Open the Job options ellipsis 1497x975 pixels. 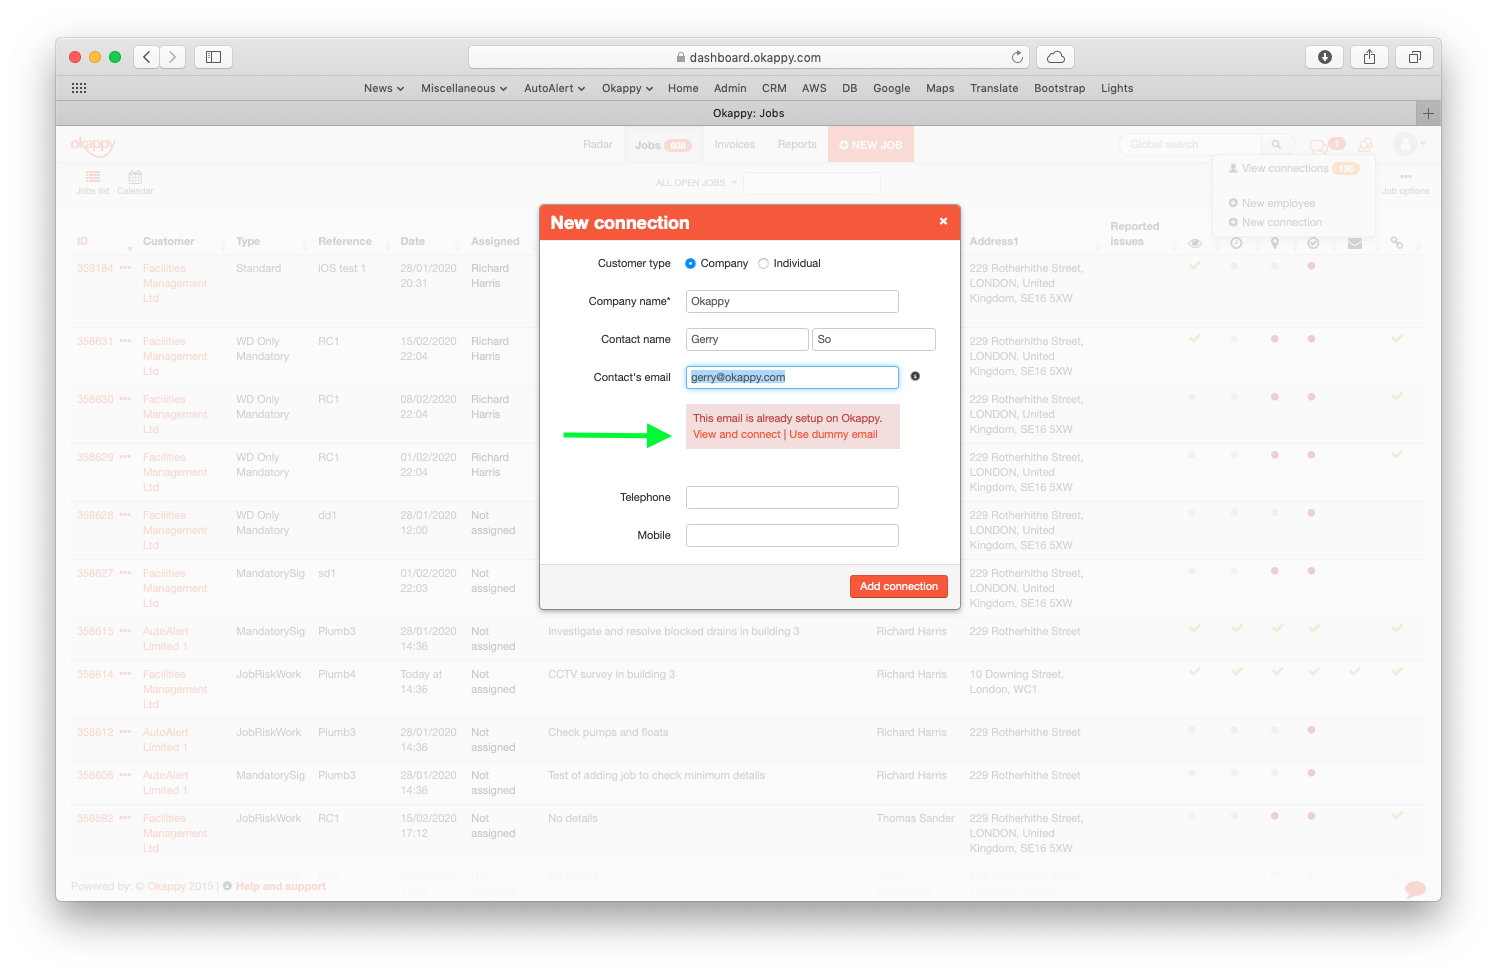pyautogui.click(x=1406, y=177)
